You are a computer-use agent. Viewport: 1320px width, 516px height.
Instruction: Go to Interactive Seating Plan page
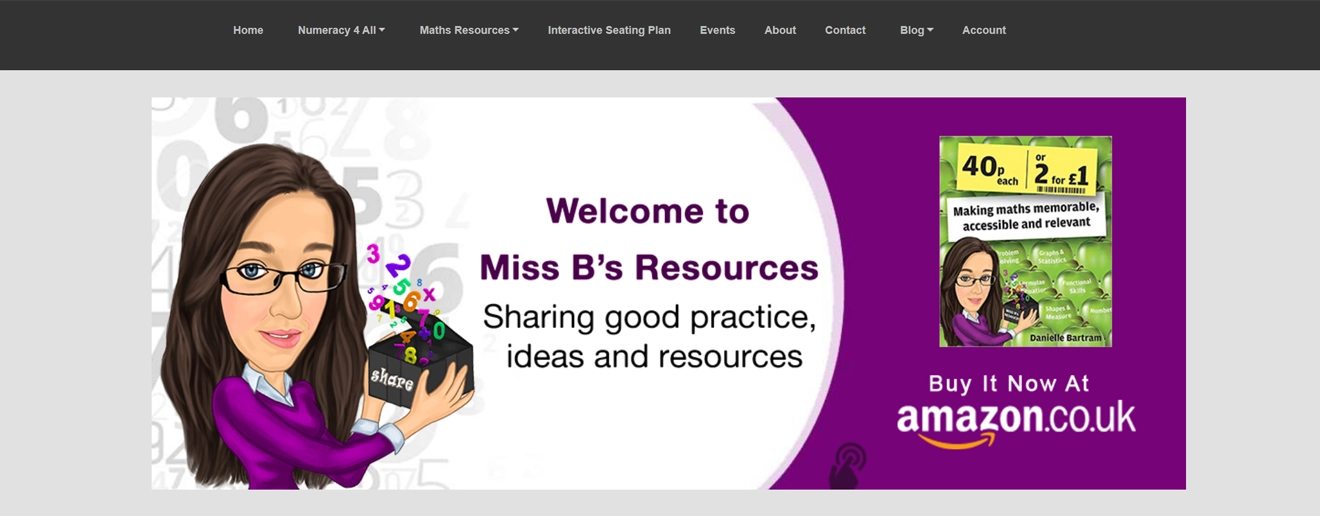(609, 30)
